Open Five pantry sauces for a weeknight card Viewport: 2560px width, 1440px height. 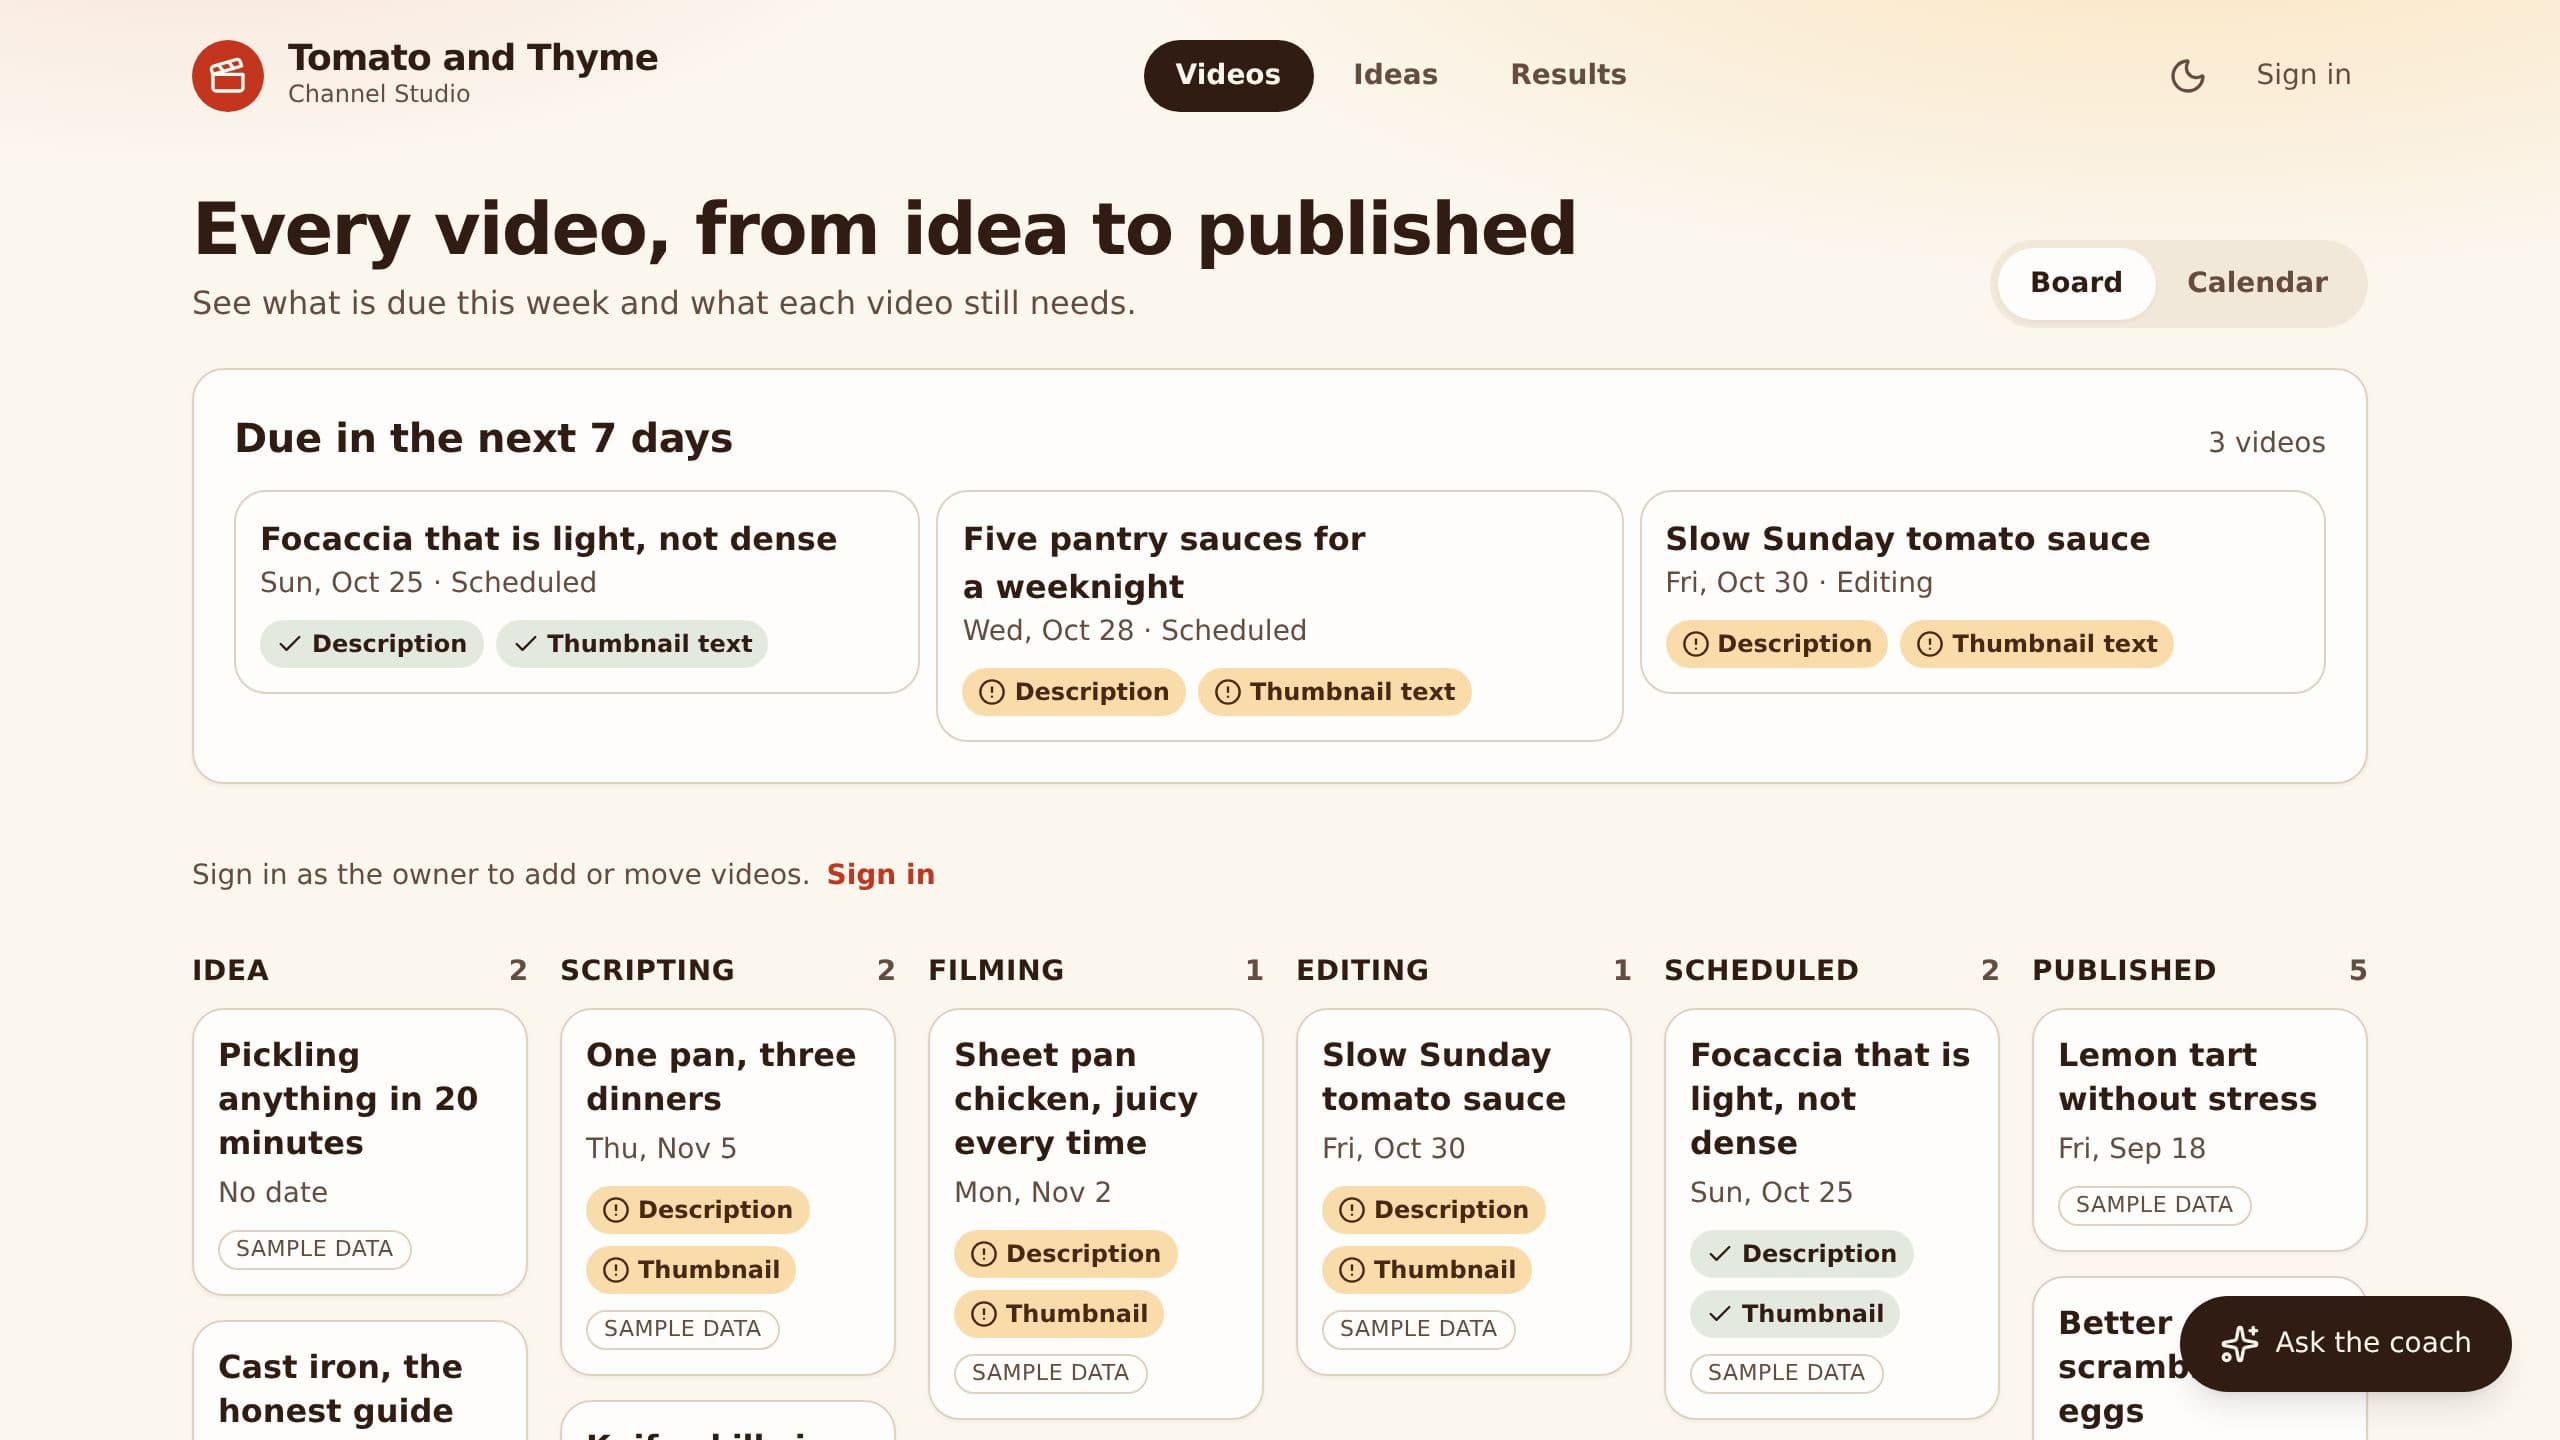1279,615
